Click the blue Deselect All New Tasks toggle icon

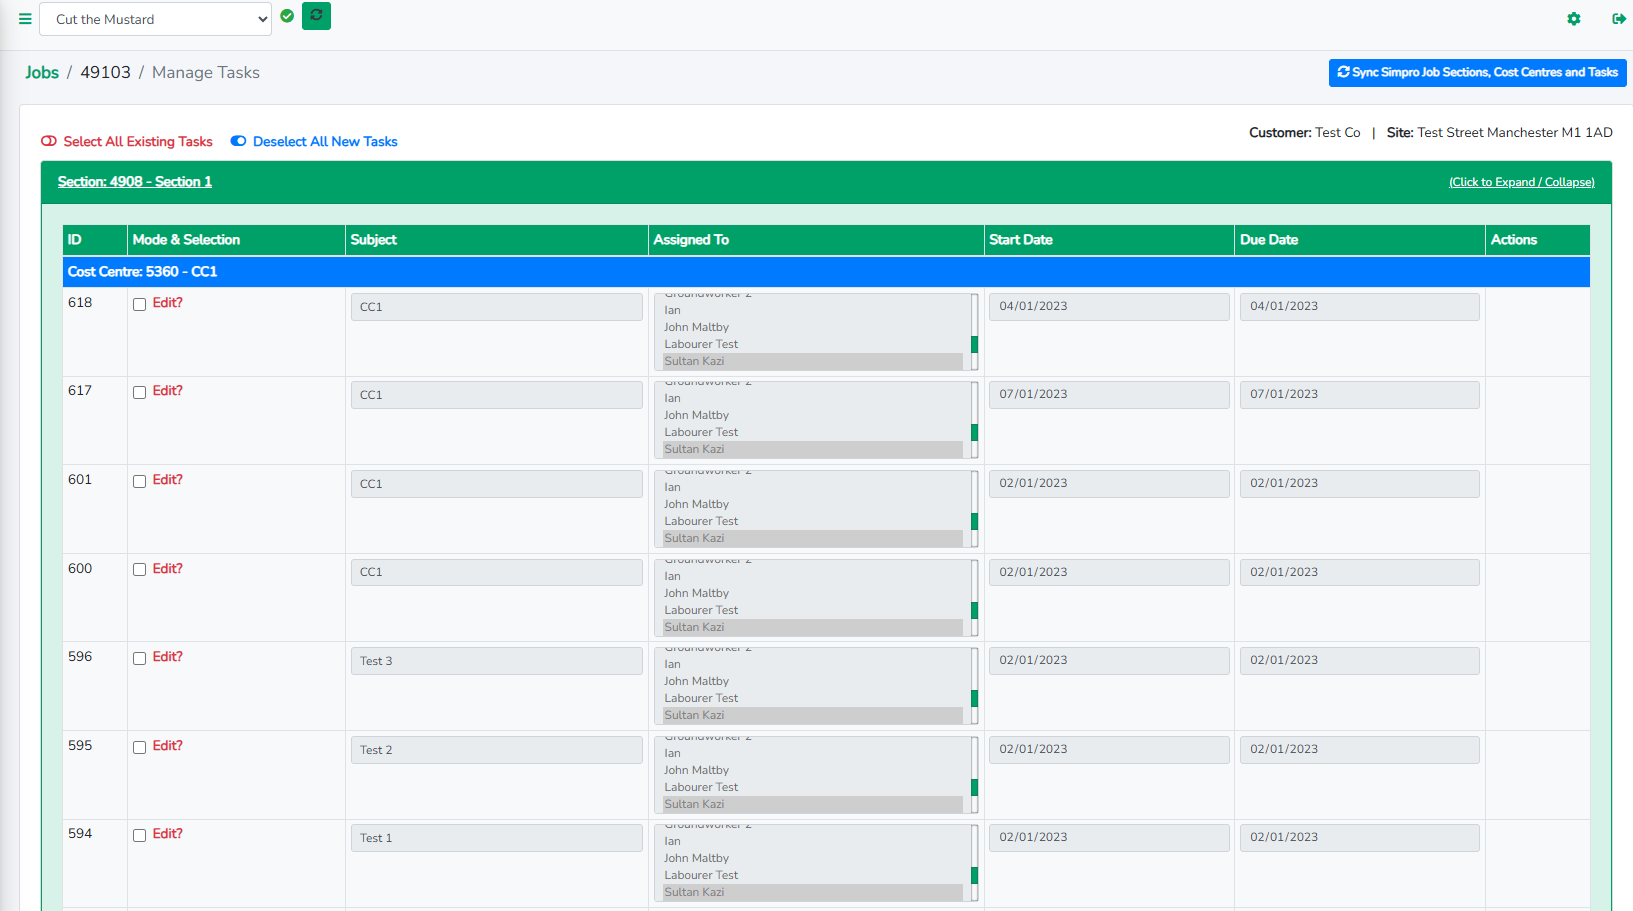(238, 141)
